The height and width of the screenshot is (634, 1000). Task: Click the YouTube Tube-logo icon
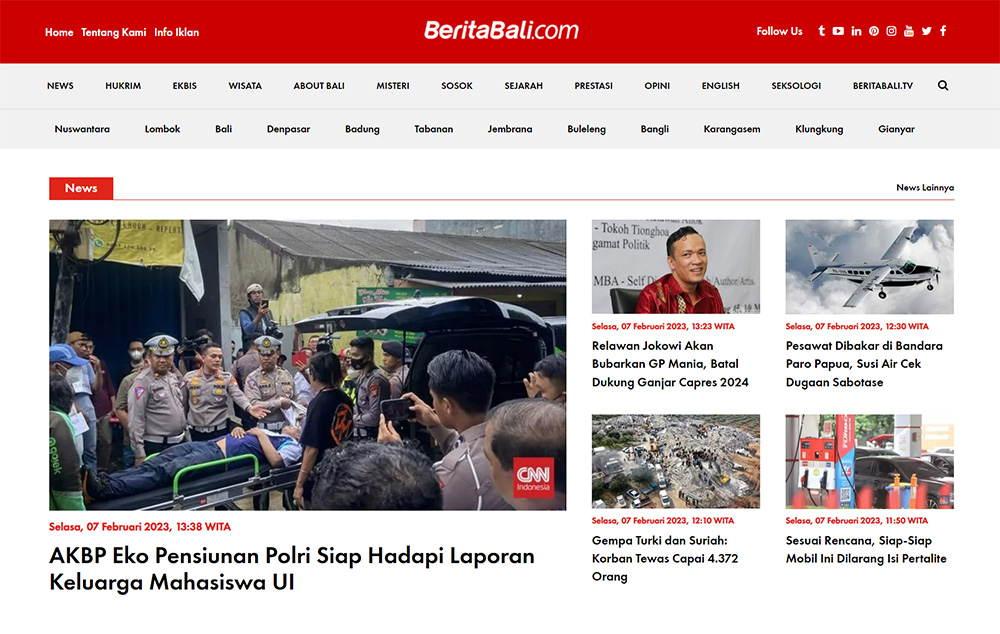click(x=909, y=31)
